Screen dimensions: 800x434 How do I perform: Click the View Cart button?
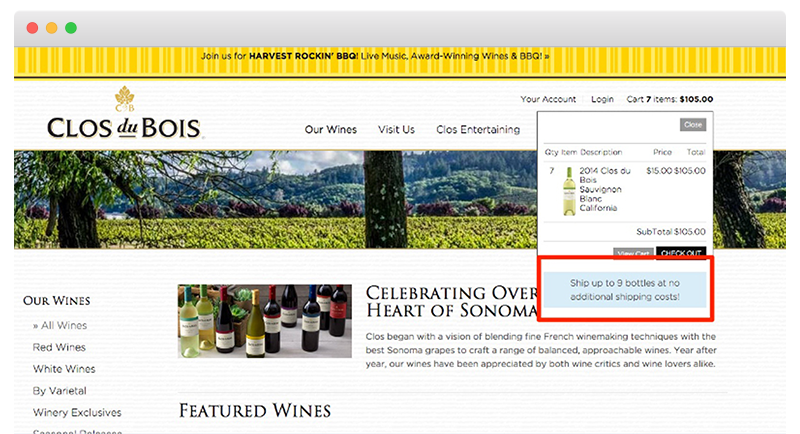pyautogui.click(x=633, y=253)
